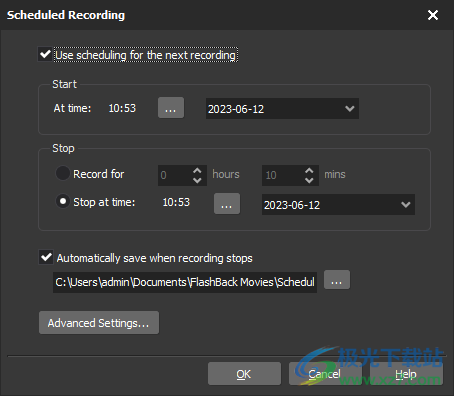Screen dimensions: 454x396
Task: Click into the hours input field
Action: pos(175,175)
